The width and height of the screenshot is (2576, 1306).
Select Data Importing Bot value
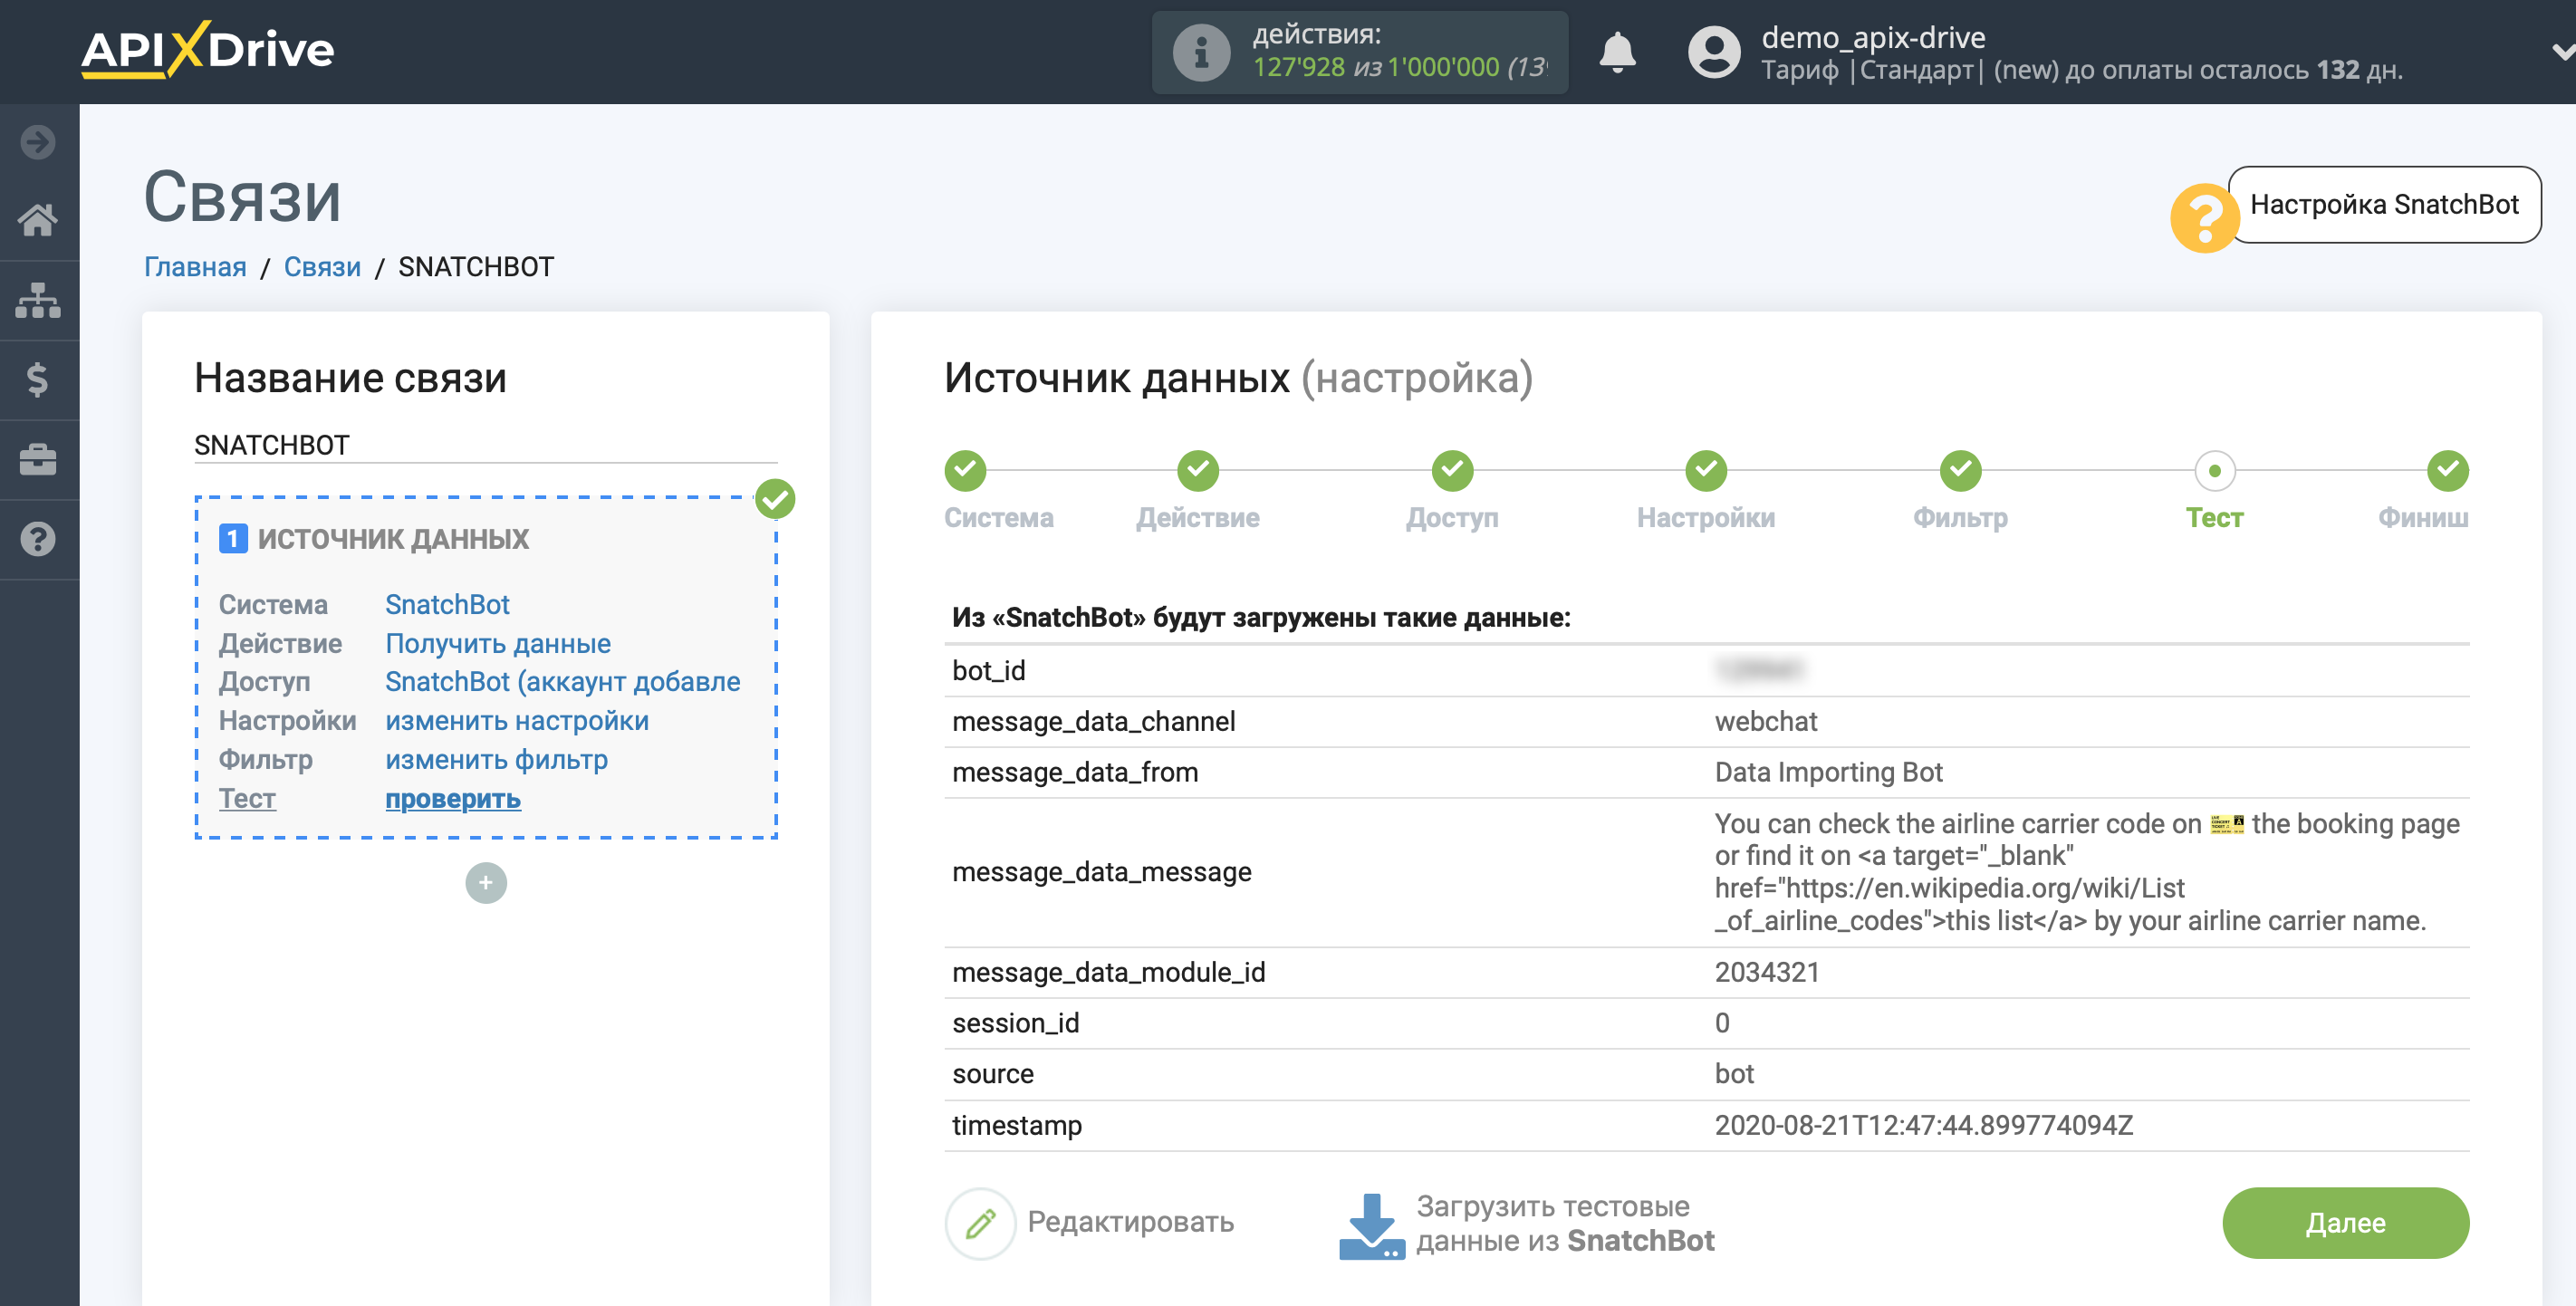pyautogui.click(x=1828, y=773)
